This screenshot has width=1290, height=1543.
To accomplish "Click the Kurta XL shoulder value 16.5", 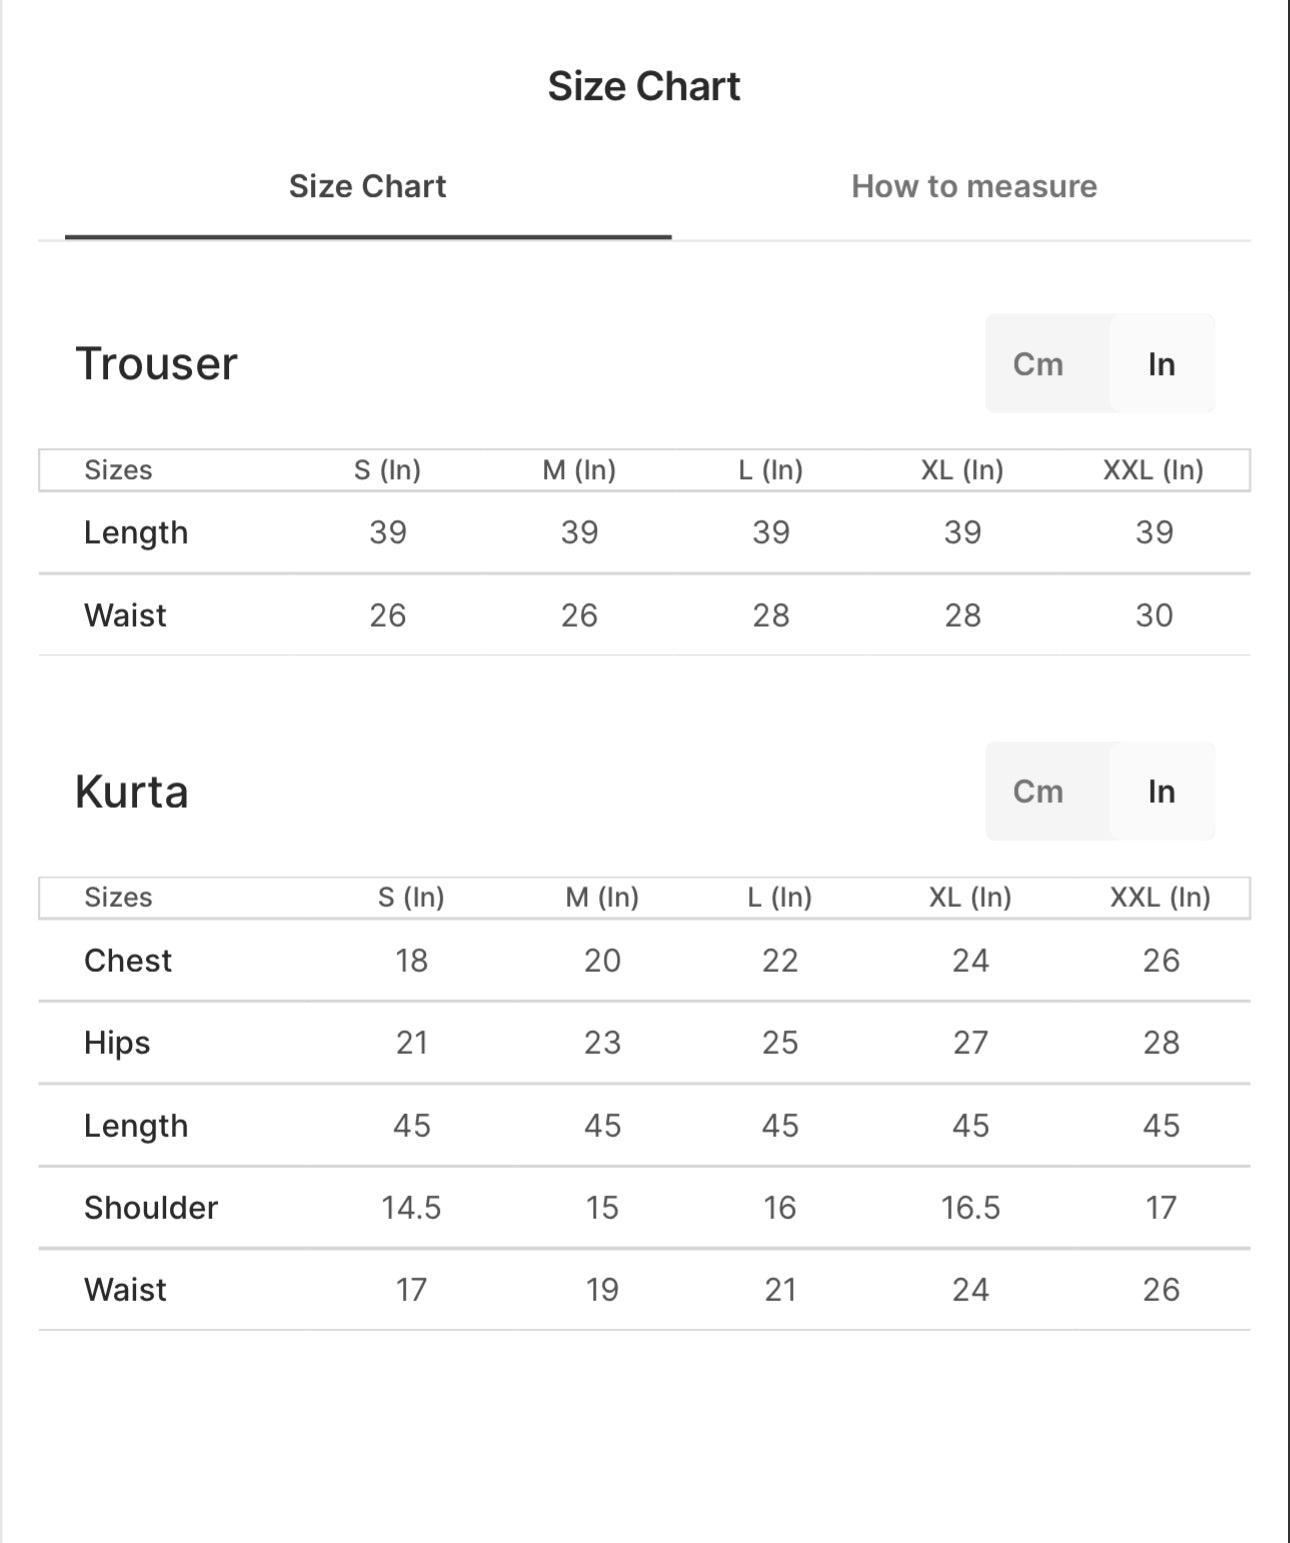I will tap(970, 1207).
